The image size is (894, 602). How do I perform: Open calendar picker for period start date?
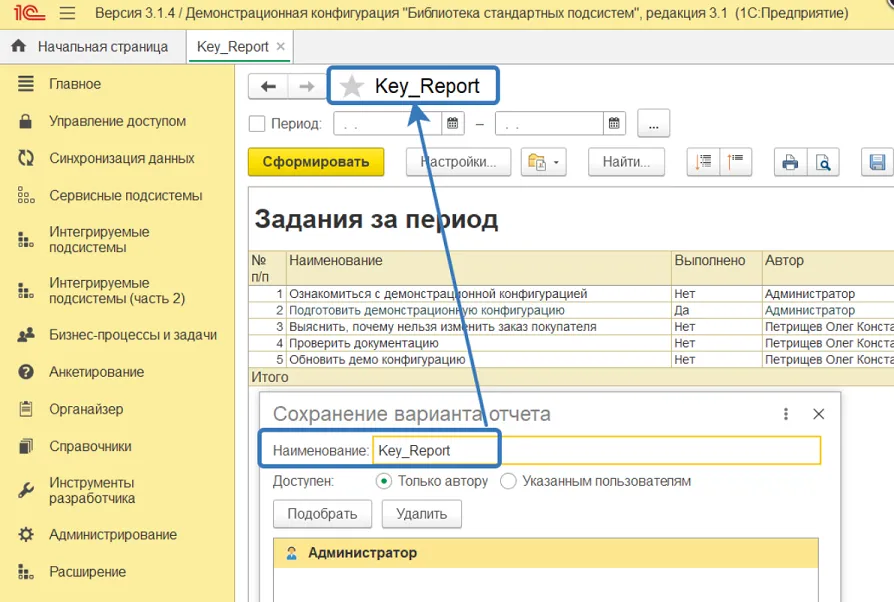tap(453, 124)
